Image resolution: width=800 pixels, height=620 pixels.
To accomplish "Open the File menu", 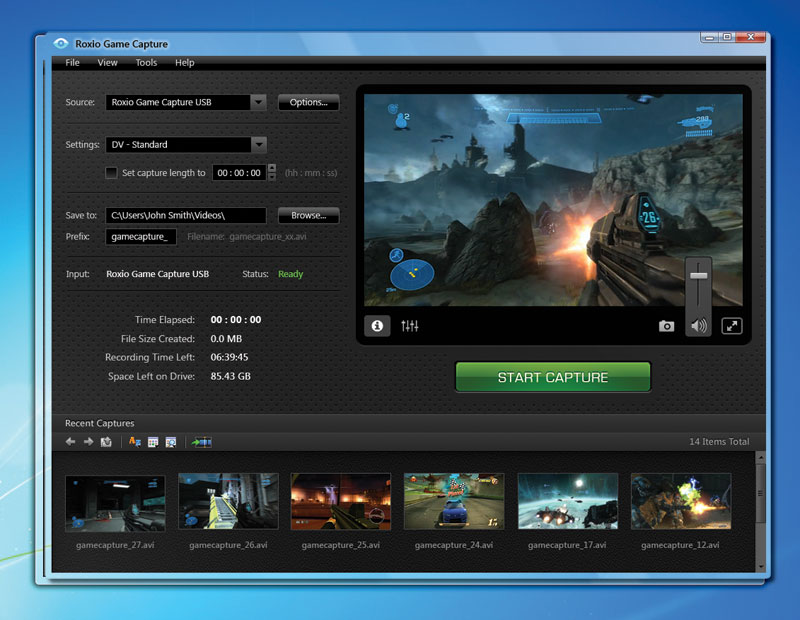I will (x=72, y=62).
